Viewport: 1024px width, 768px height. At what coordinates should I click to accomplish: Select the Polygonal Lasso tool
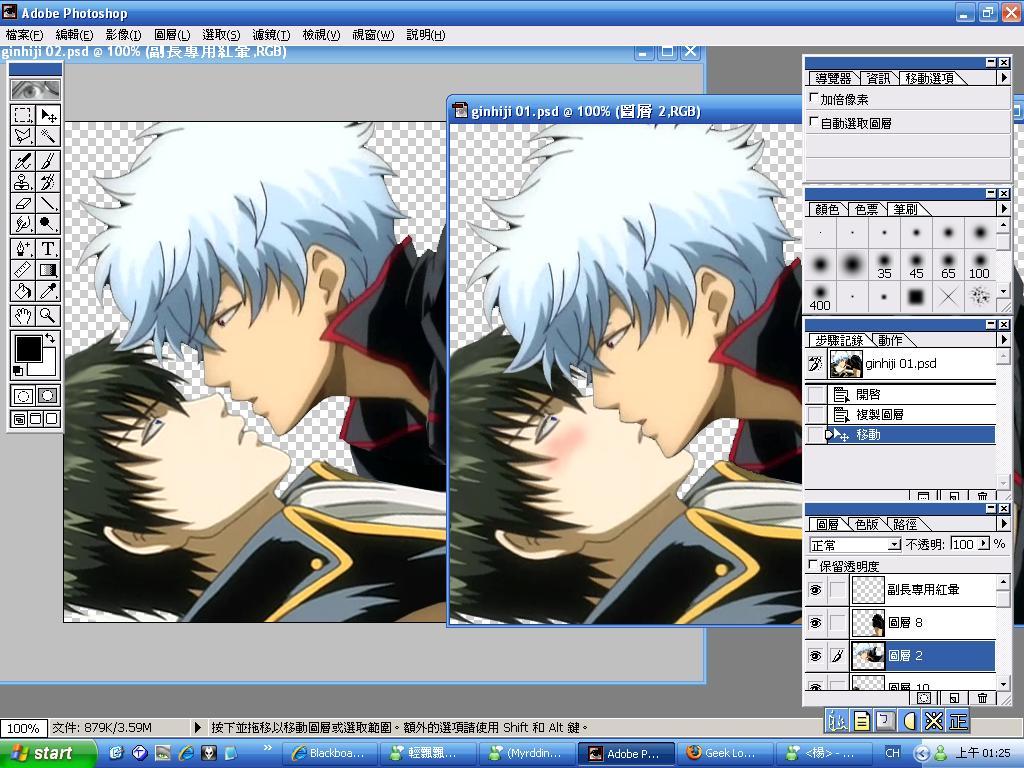pos(23,136)
